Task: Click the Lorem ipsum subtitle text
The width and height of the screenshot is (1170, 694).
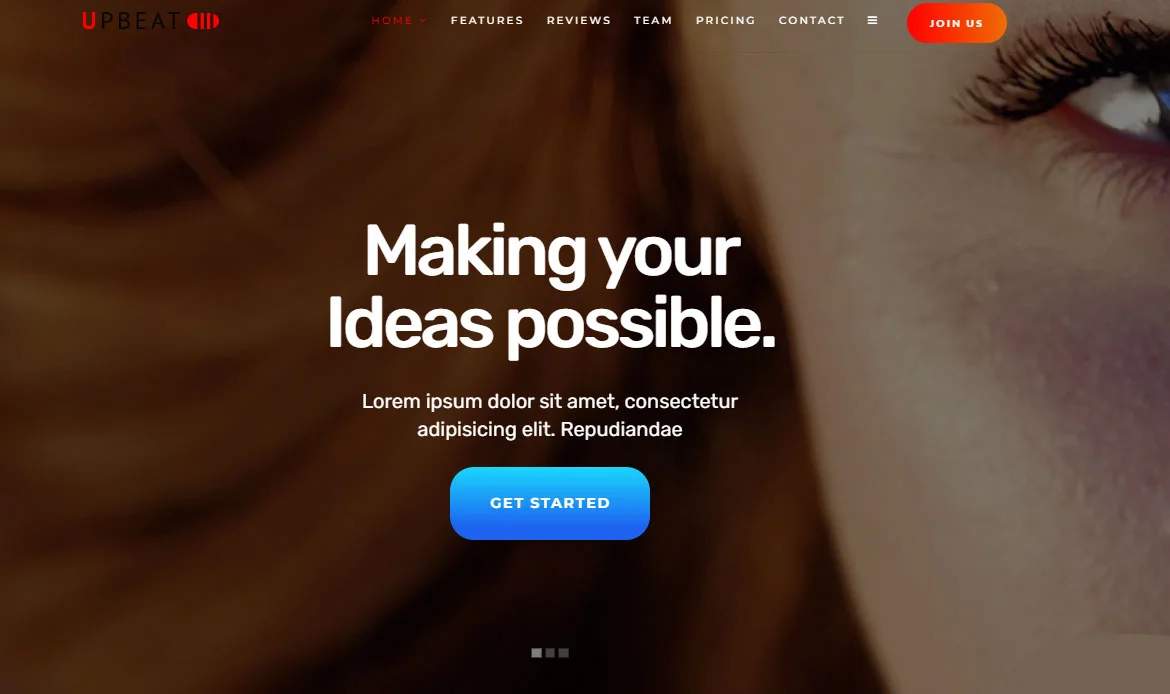Action: [550, 416]
